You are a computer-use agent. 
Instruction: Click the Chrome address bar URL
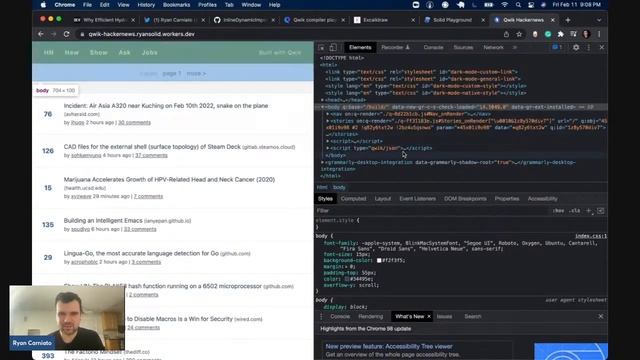click(141, 34)
